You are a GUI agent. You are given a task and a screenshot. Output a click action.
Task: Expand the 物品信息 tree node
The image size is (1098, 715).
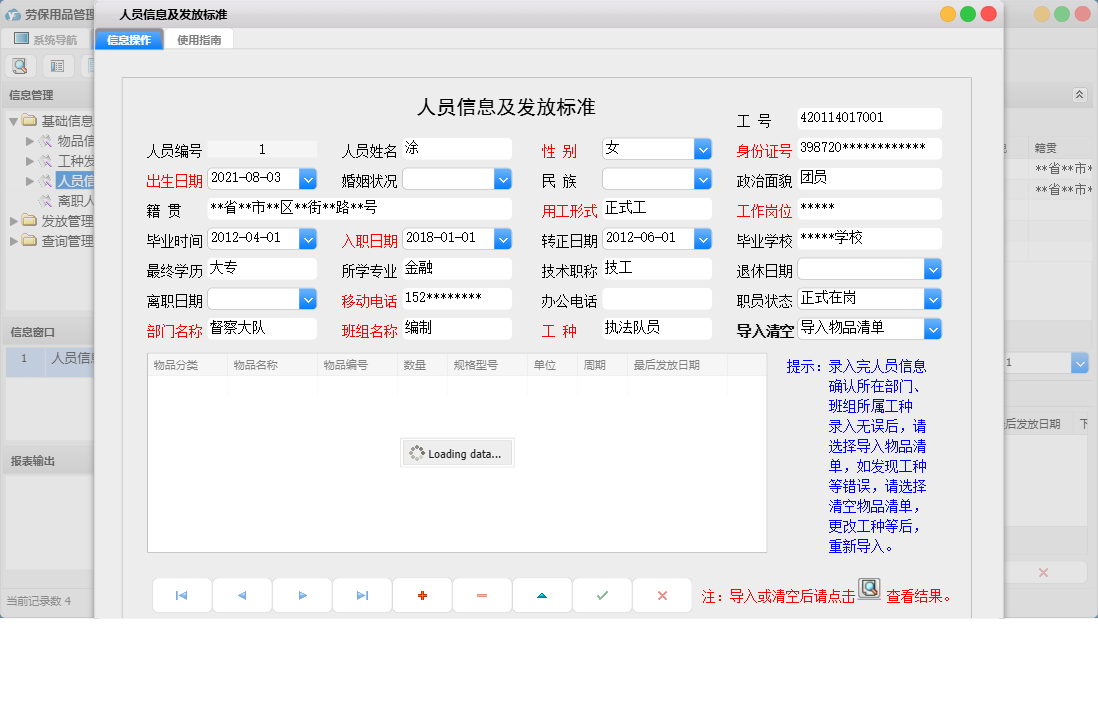[x=30, y=140]
